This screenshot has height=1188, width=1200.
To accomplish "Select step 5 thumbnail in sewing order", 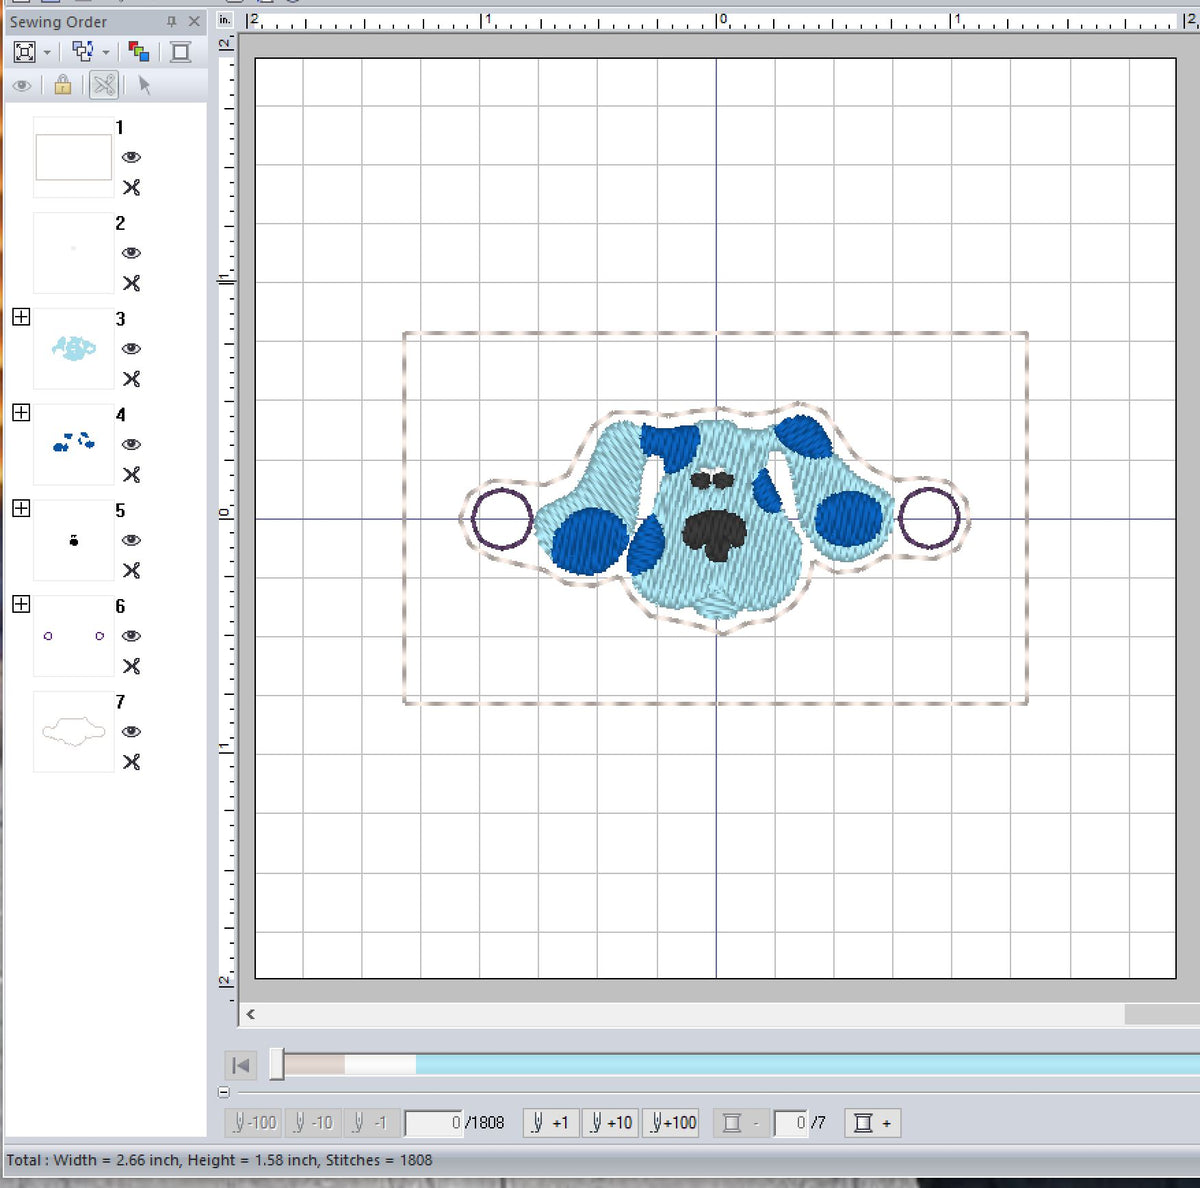I will (x=73, y=541).
